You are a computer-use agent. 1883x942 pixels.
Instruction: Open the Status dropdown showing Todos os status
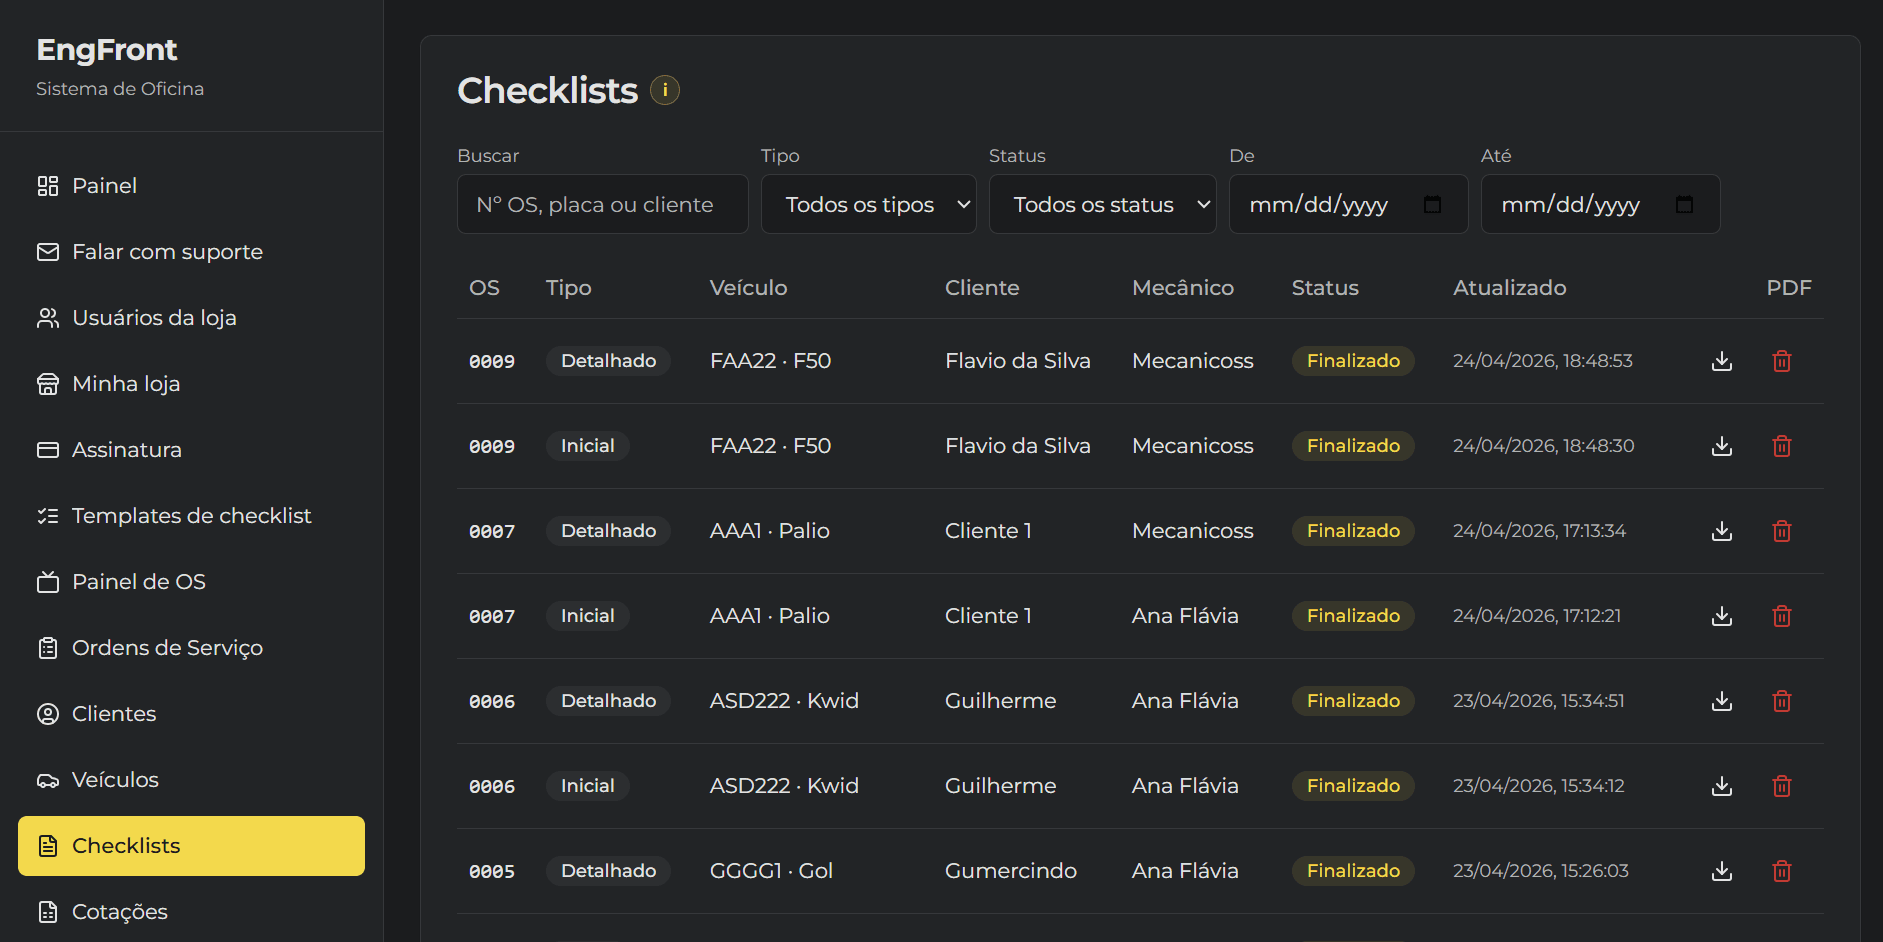pos(1102,204)
